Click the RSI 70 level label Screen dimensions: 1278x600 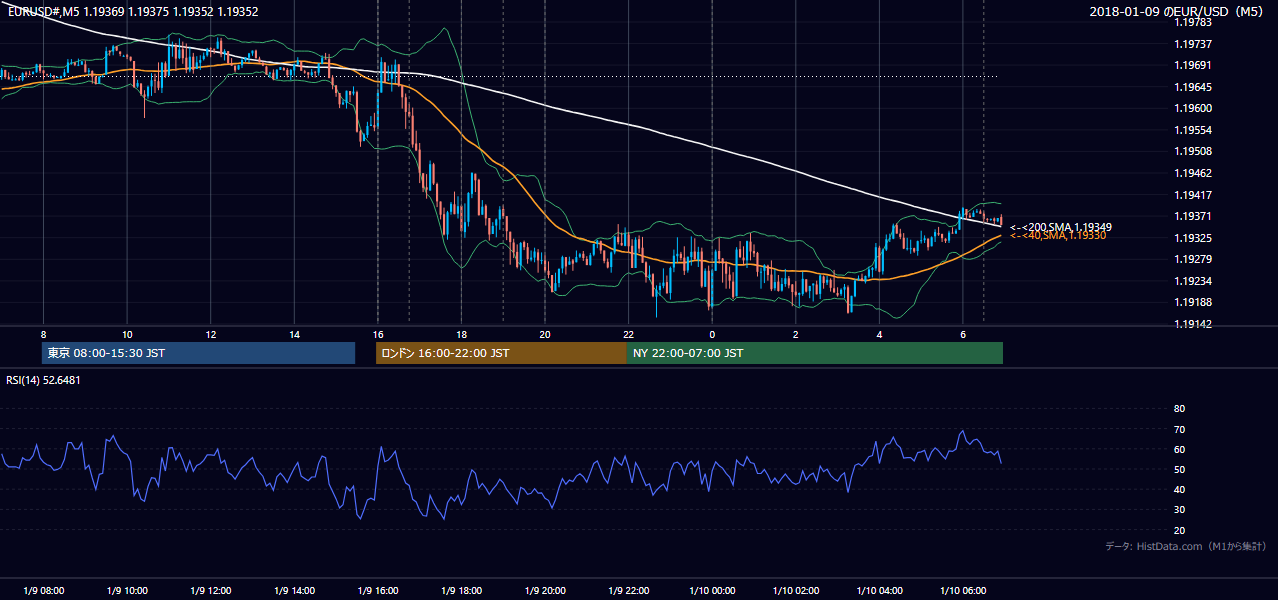(x=1179, y=429)
